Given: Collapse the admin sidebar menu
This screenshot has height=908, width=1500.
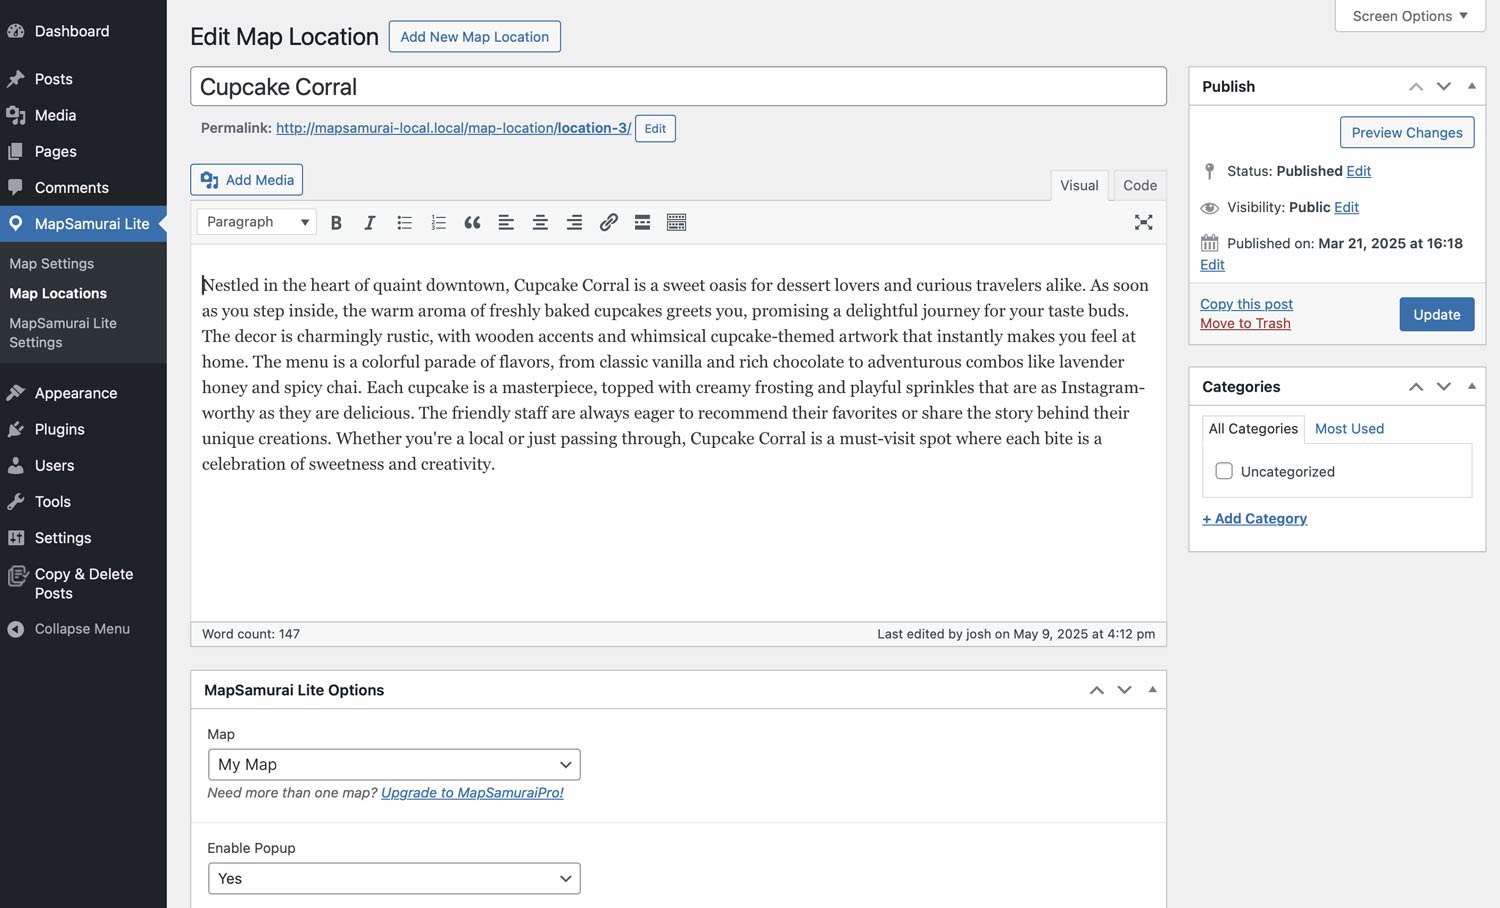Looking at the screenshot, I should click(x=83, y=629).
